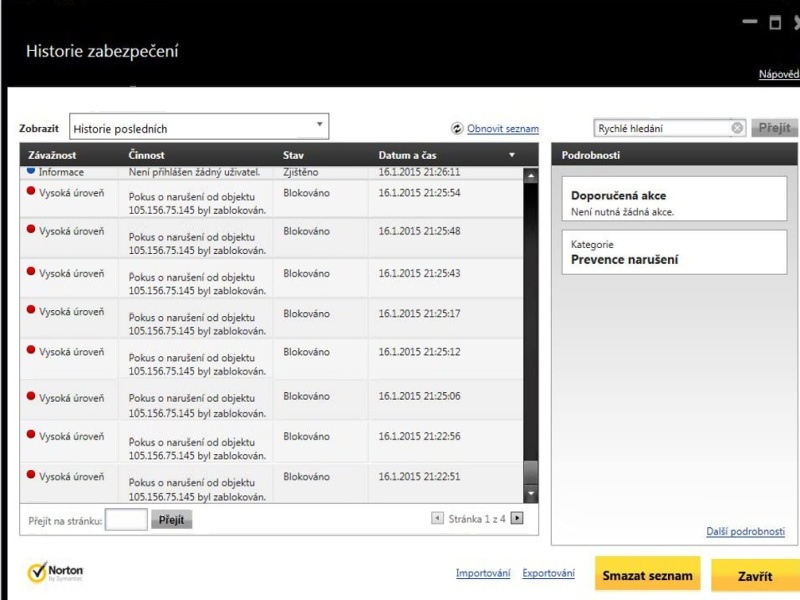Click the Norton by Symantec logo
Screen dimensions: 800x600
[x=55, y=574]
